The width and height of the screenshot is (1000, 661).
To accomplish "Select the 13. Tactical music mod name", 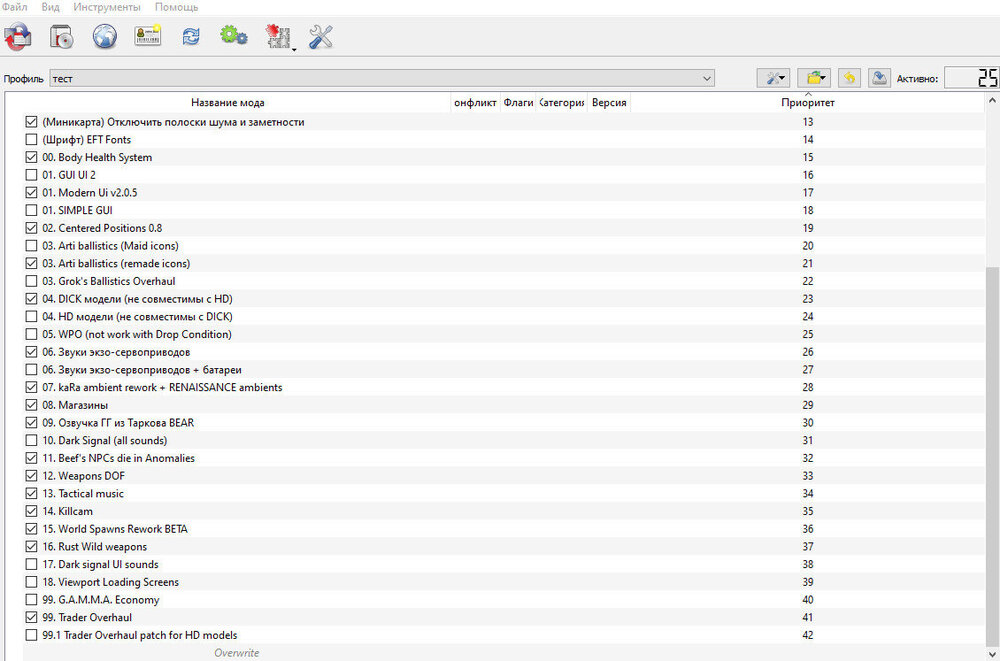I will click(83, 494).
